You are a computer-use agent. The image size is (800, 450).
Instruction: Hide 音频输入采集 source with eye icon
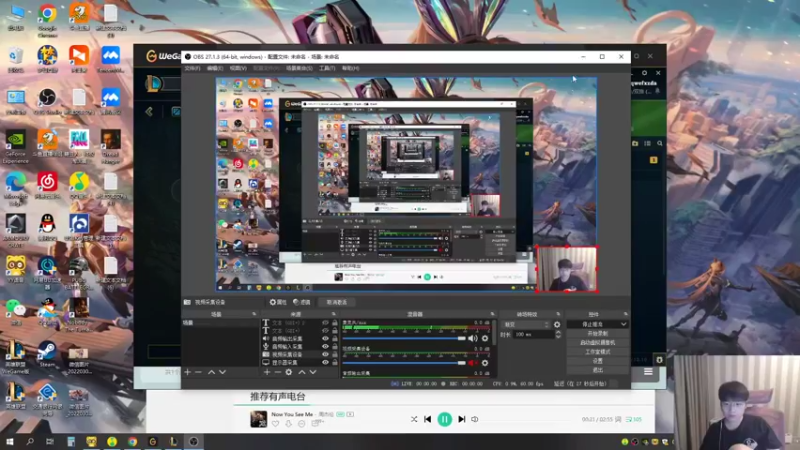coord(325,346)
